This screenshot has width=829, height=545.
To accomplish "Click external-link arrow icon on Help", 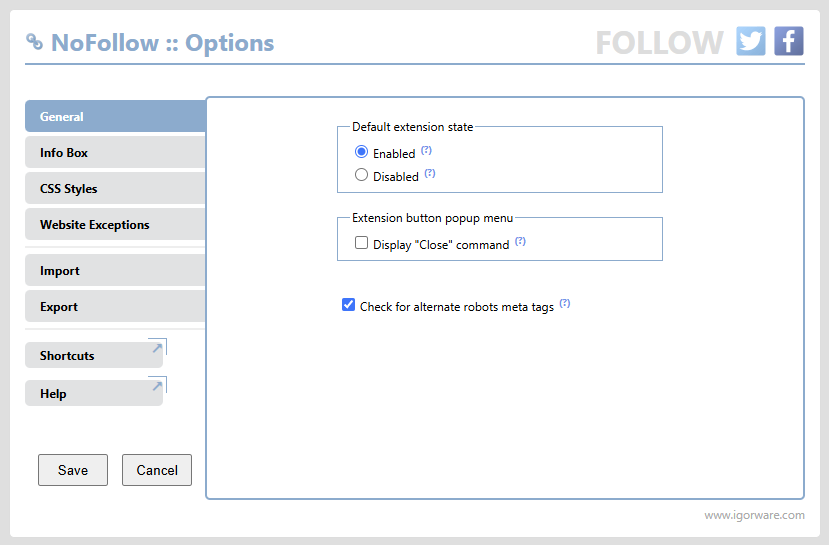I will (156, 385).
